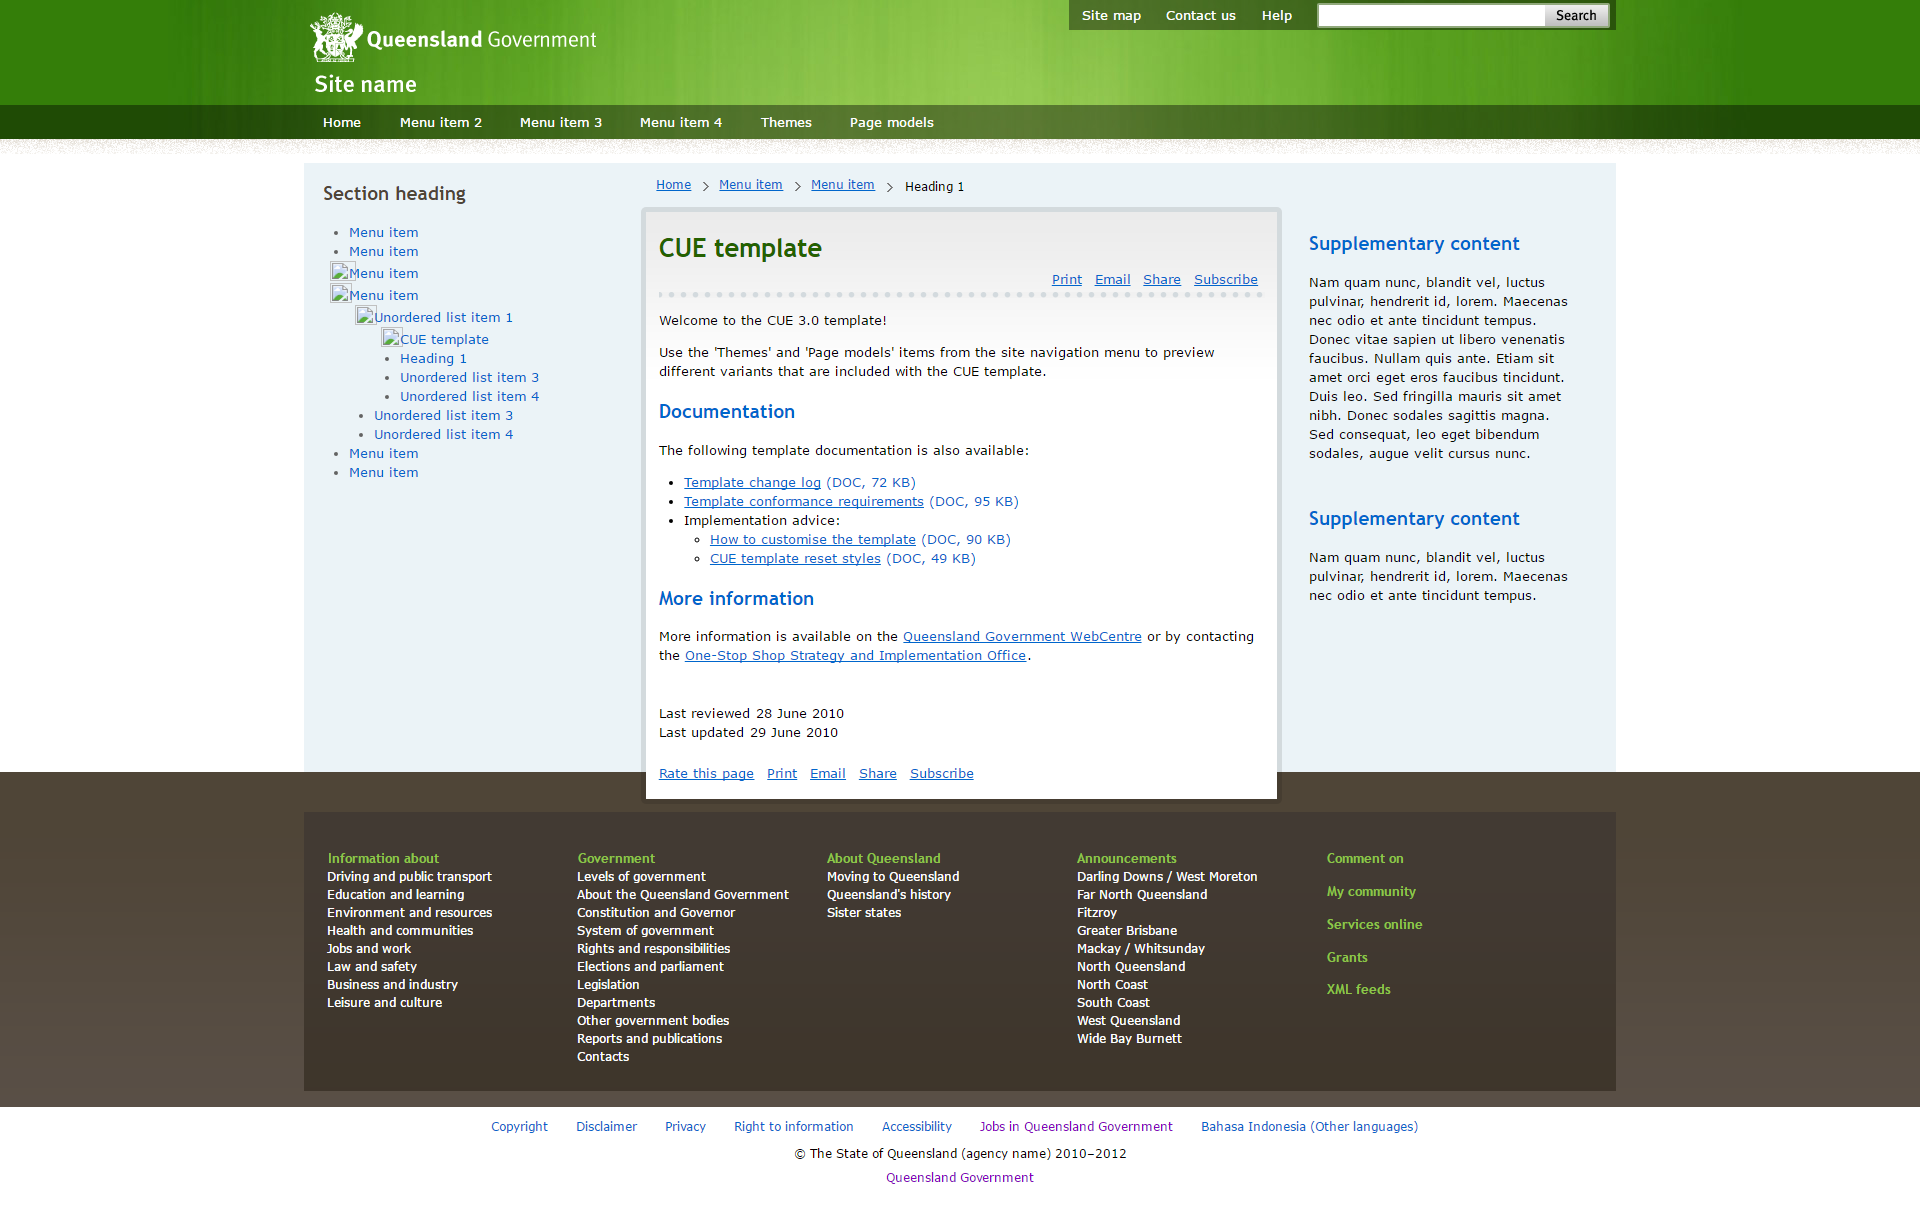Focus the site search text field
Screen dimensions: 1920x1208
click(x=1430, y=15)
